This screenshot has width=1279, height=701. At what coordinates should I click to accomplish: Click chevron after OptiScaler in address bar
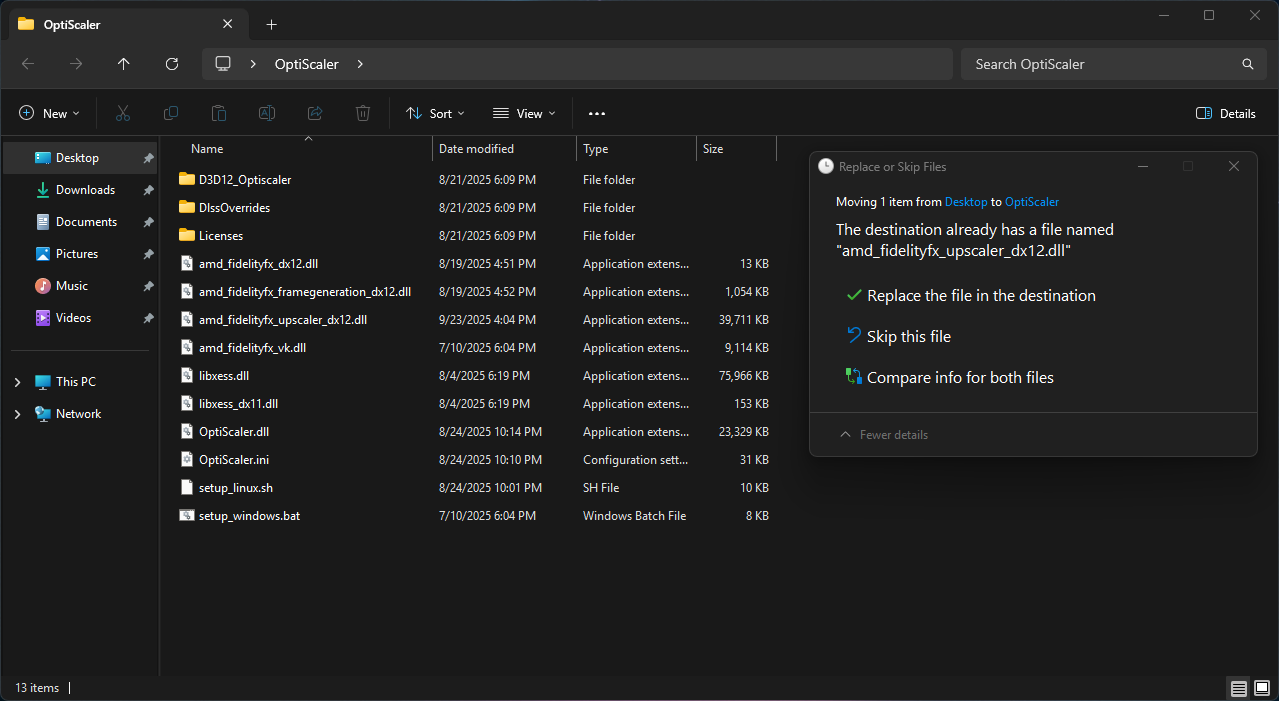pos(360,64)
